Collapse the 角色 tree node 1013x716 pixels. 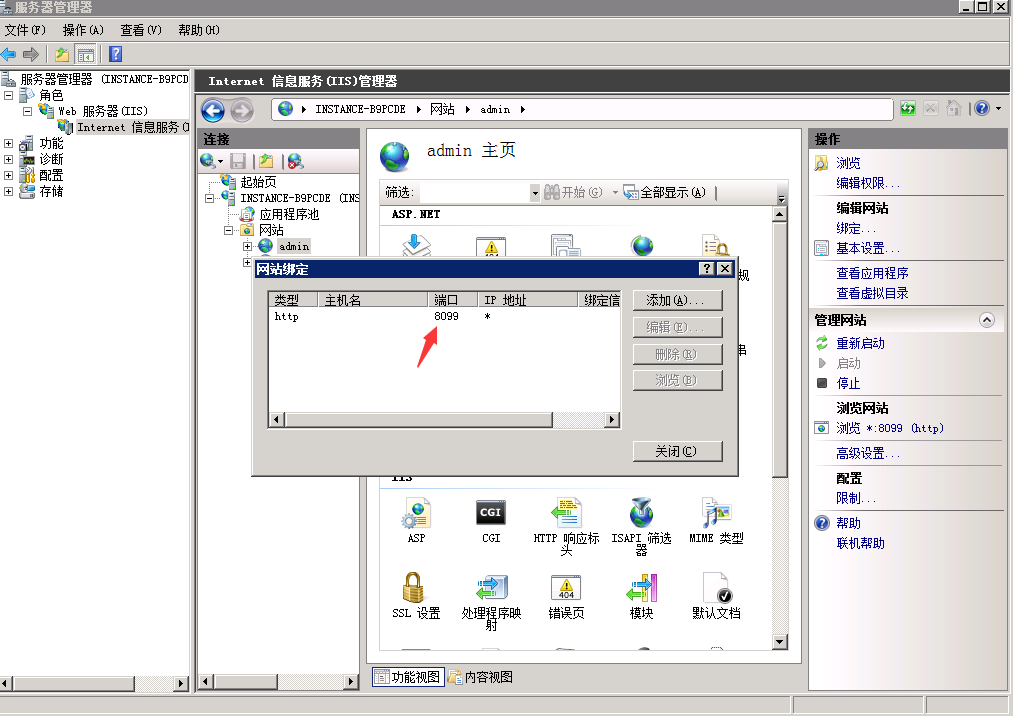[8, 96]
